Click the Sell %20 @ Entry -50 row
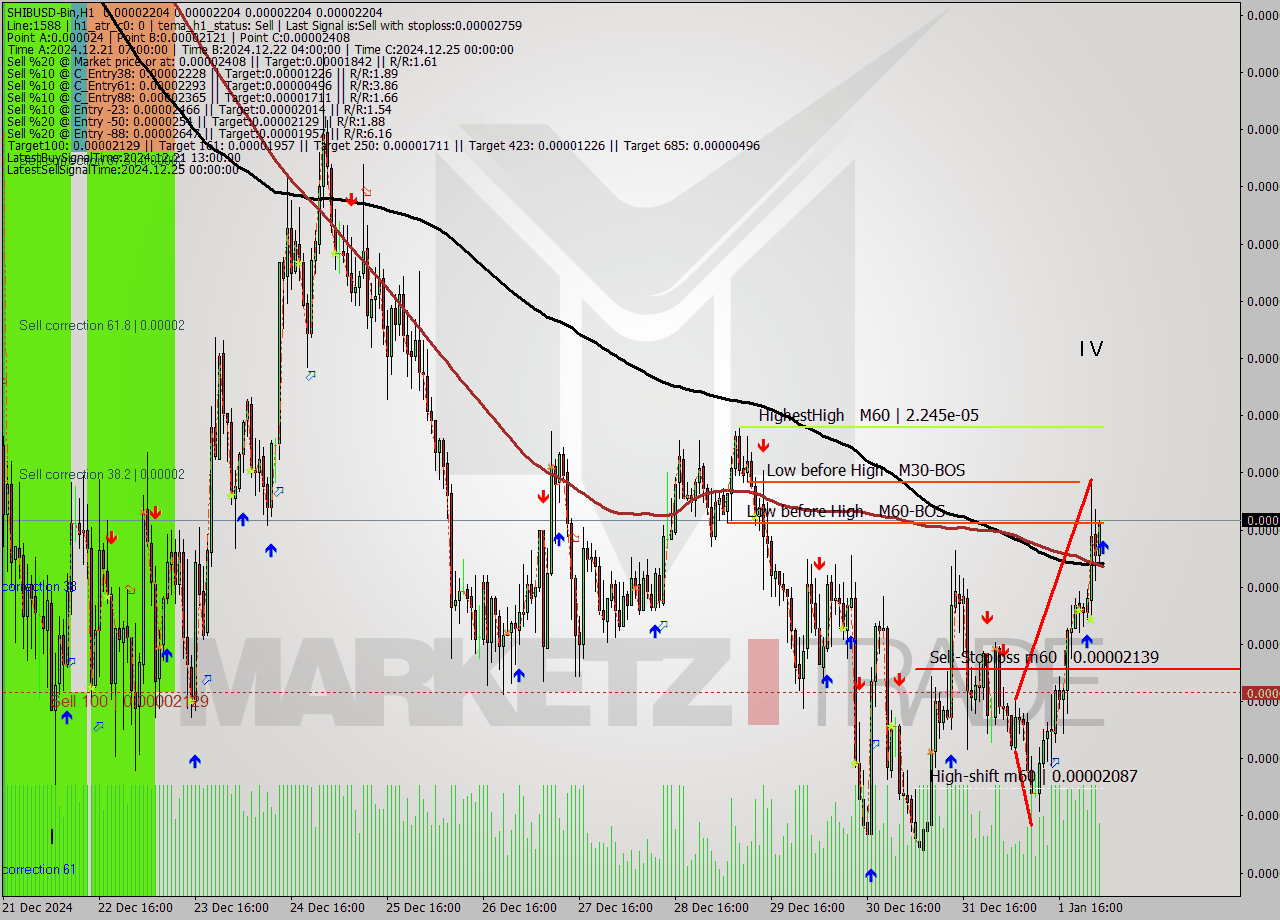This screenshot has width=1280, height=920. click(x=195, y=121)
